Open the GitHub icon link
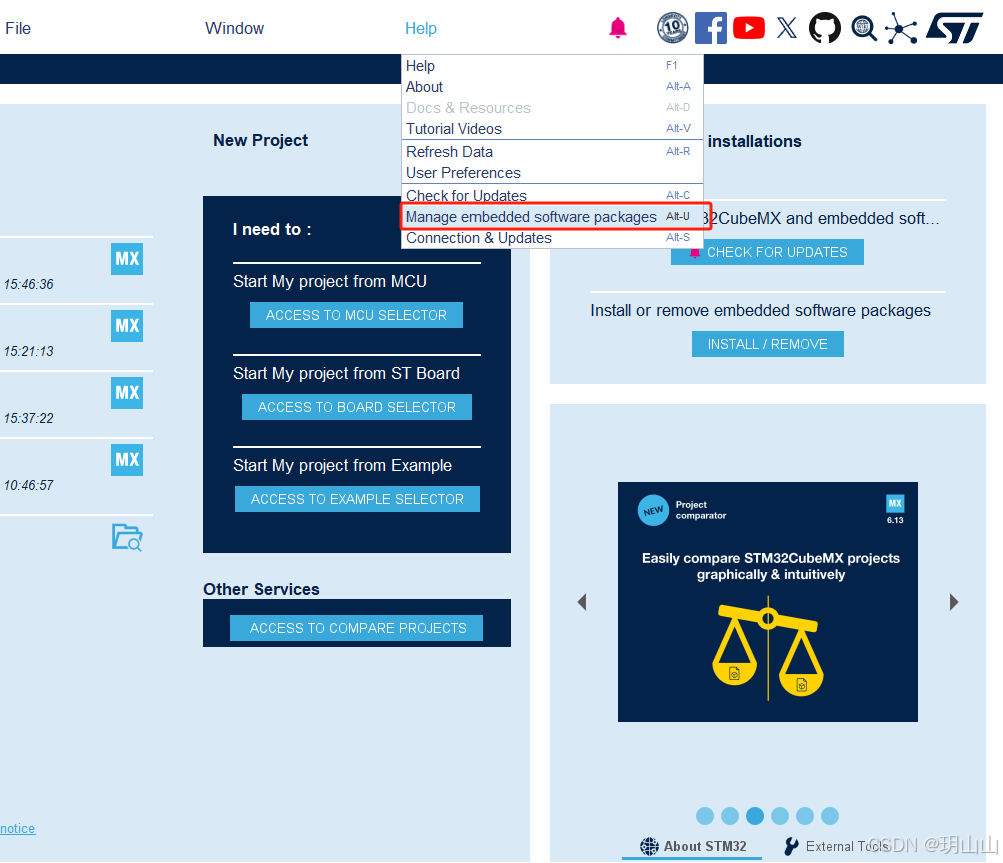The height and width of the screenshot is (863, 1003). [x=825, y=28]
